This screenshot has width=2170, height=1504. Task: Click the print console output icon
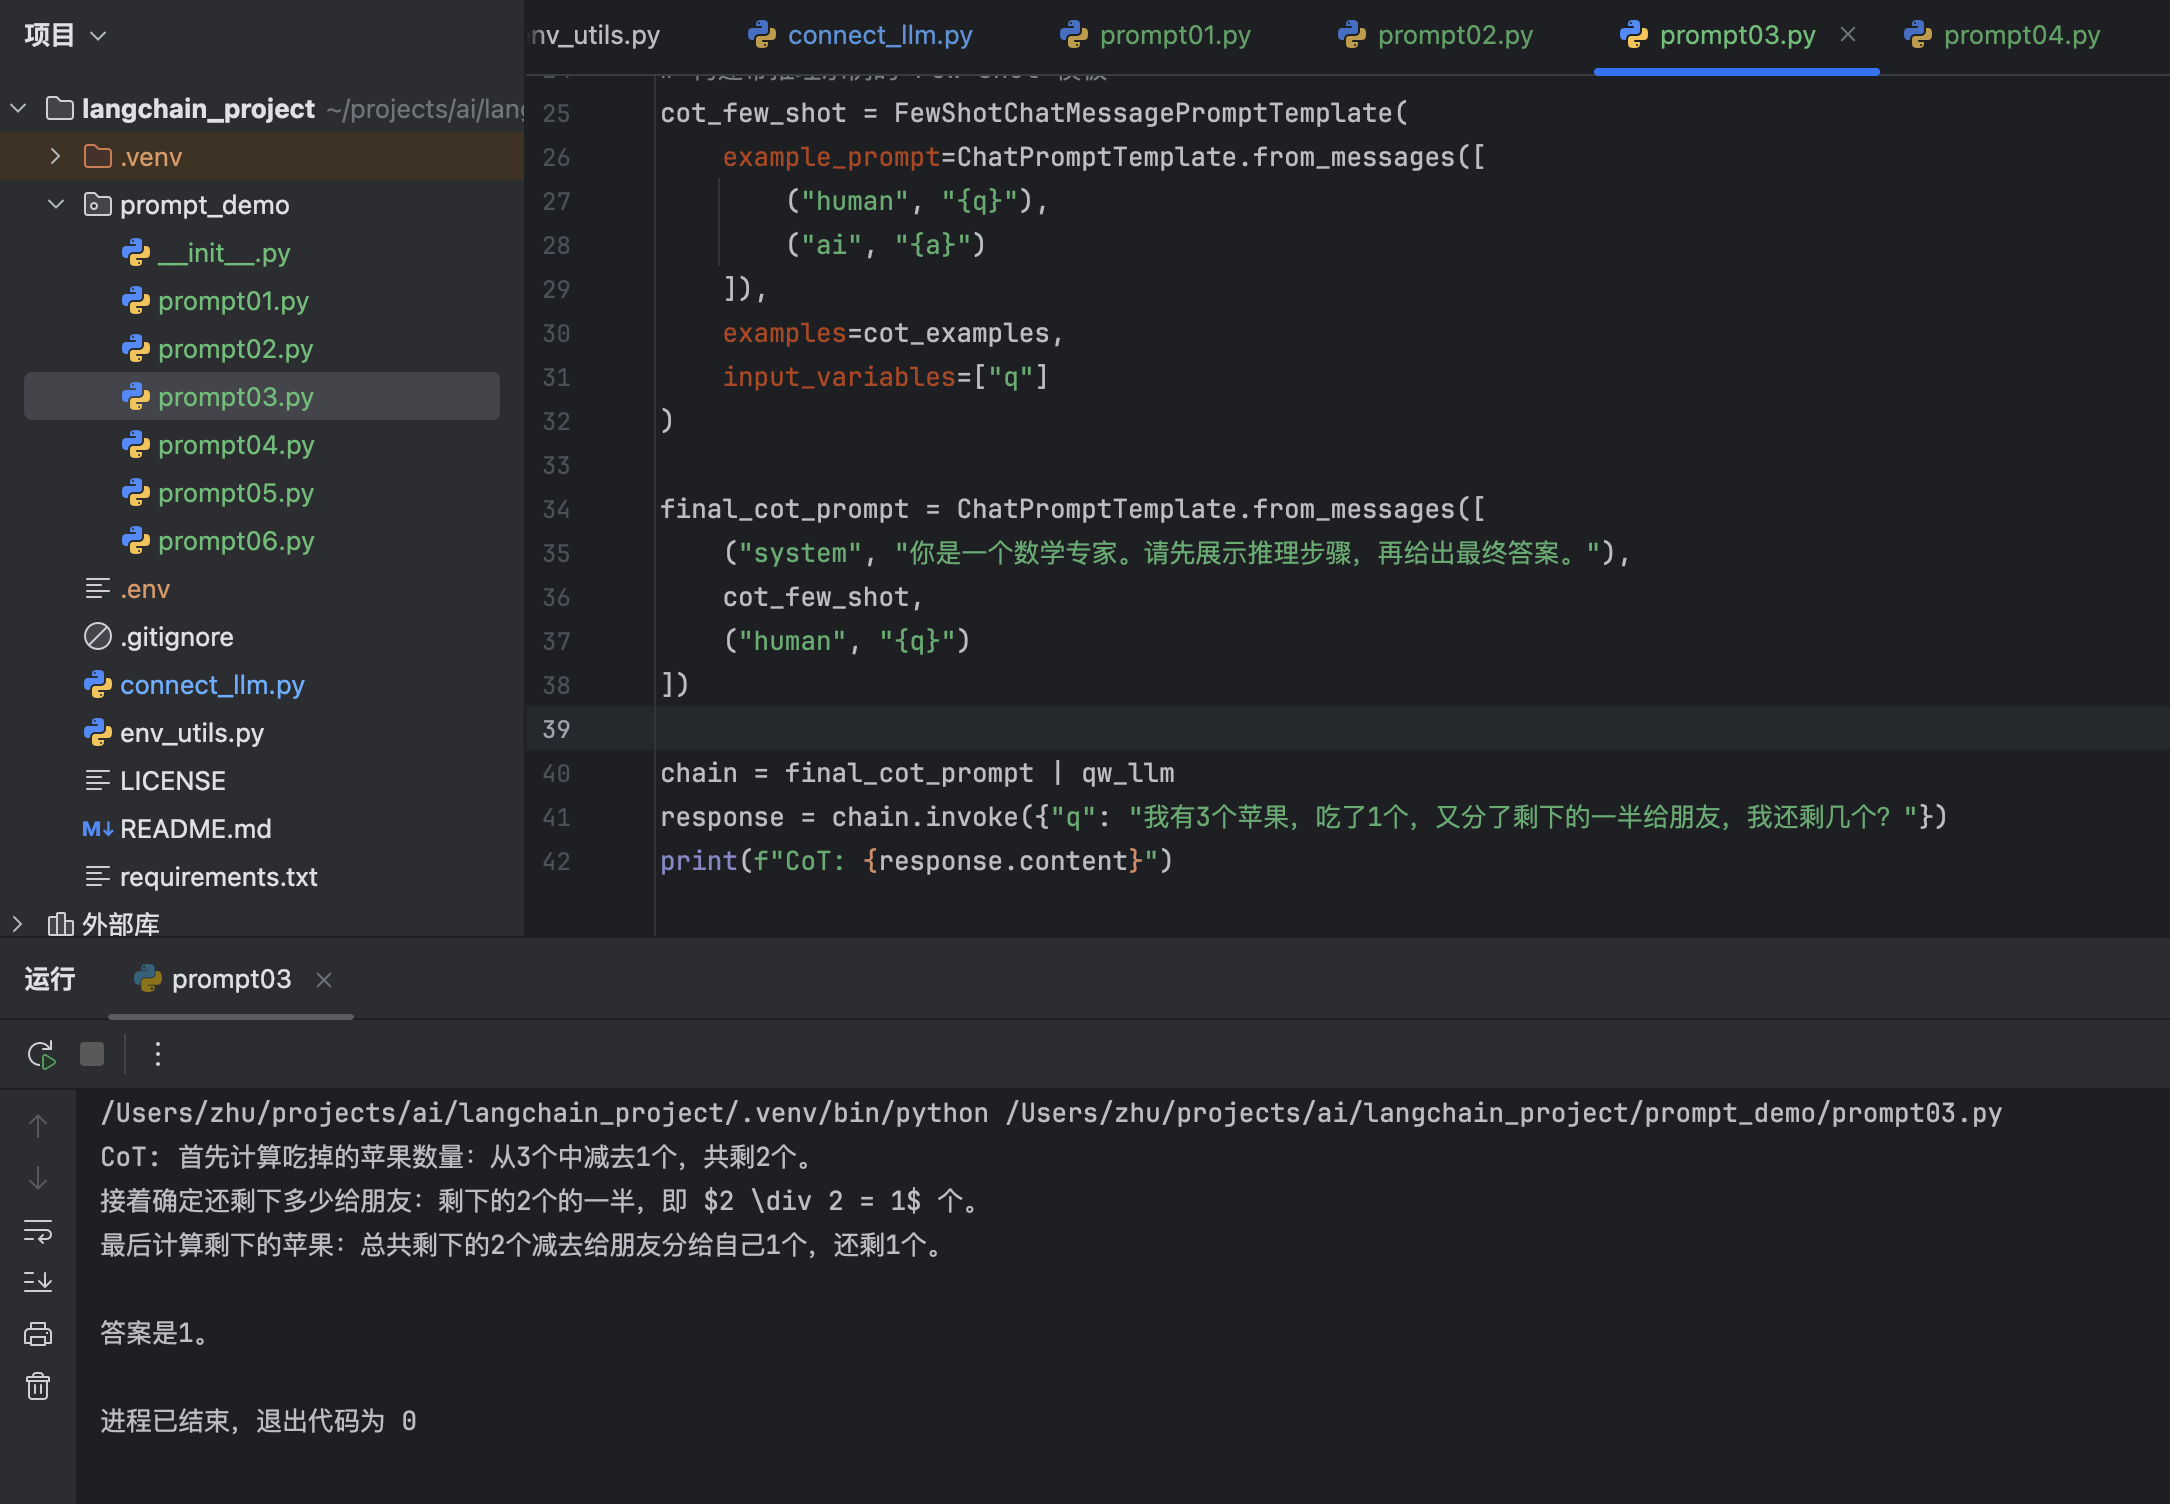tap(38, 1334)
